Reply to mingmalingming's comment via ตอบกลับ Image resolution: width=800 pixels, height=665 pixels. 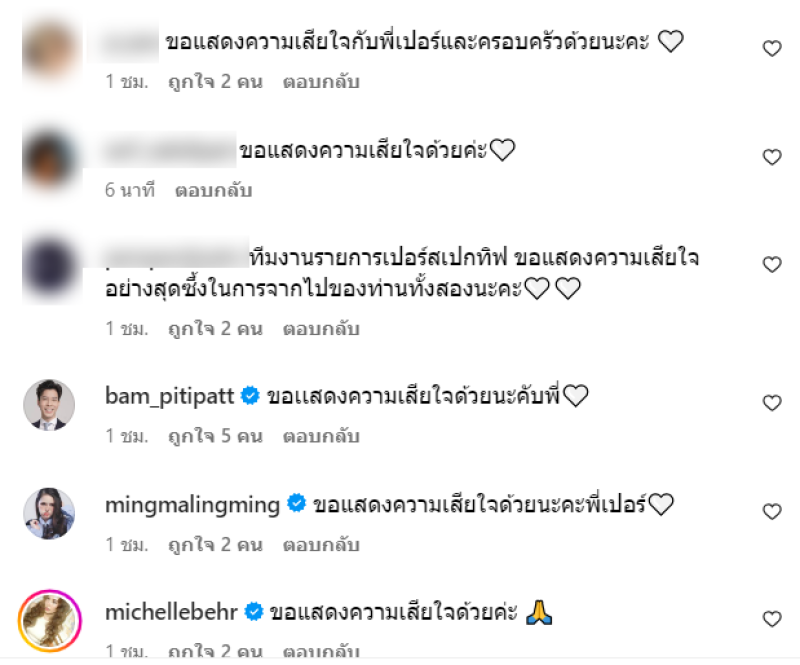pos(321,545)
